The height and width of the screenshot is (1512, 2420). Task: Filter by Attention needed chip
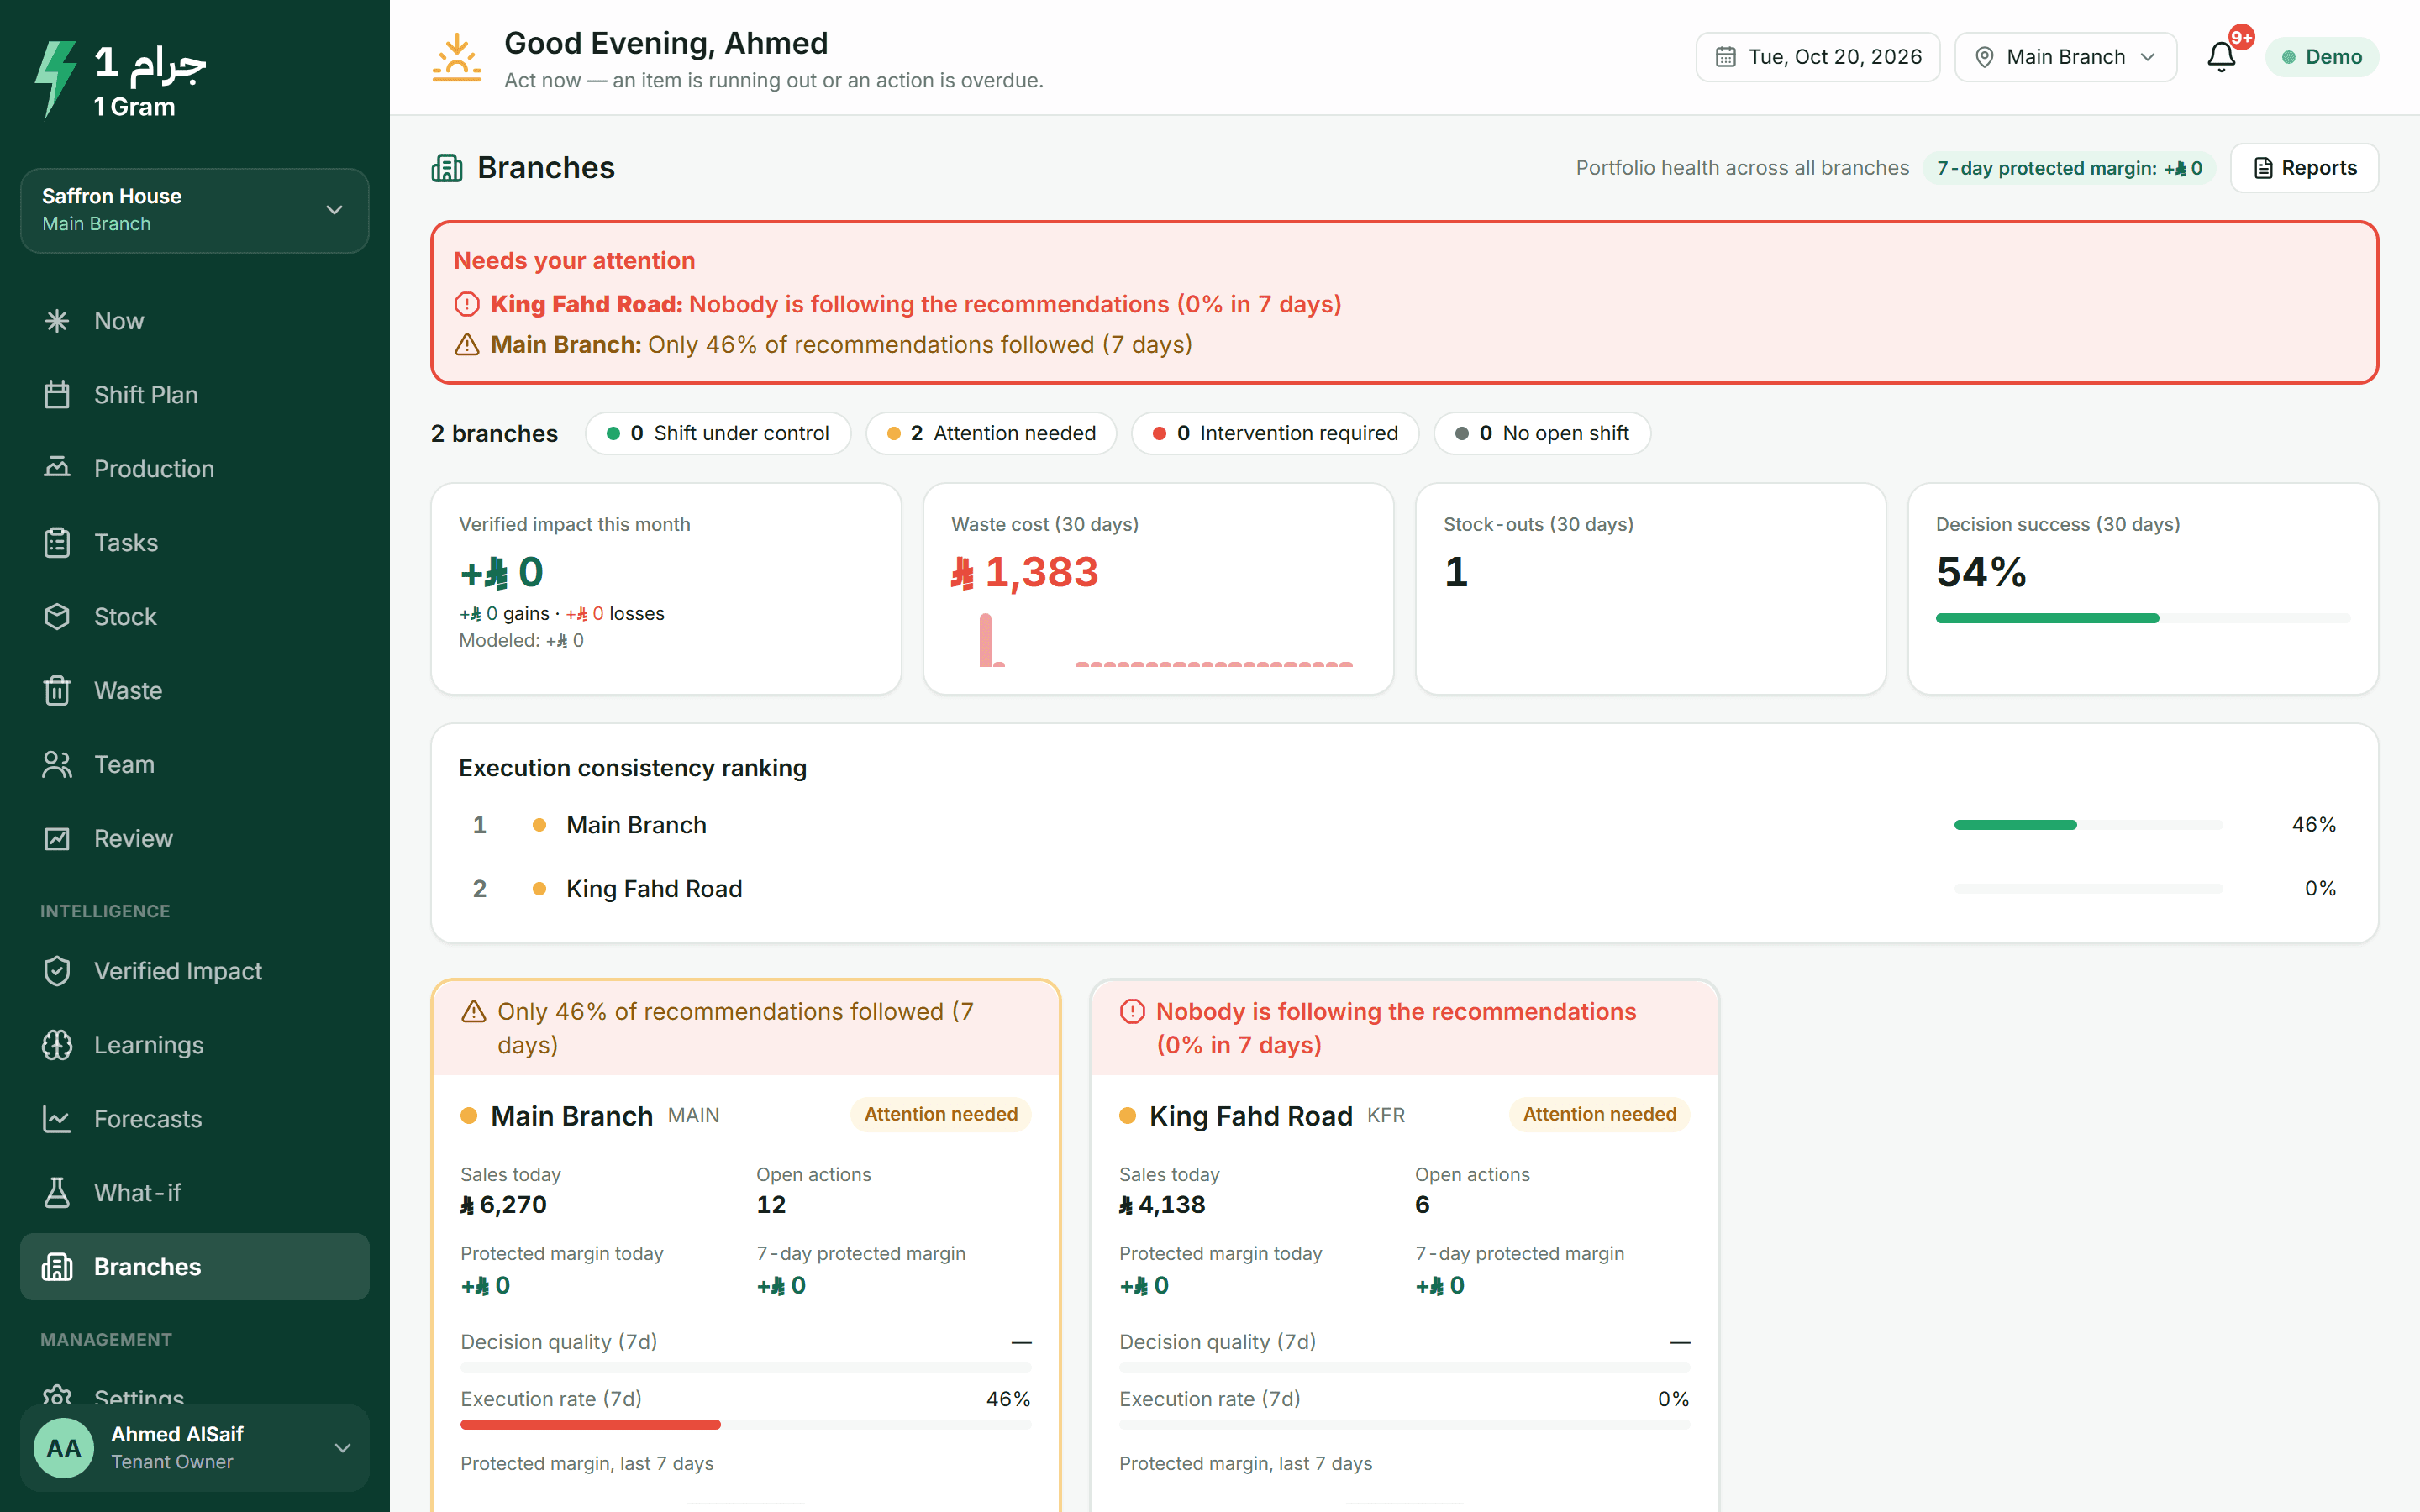tap(991, 433)
